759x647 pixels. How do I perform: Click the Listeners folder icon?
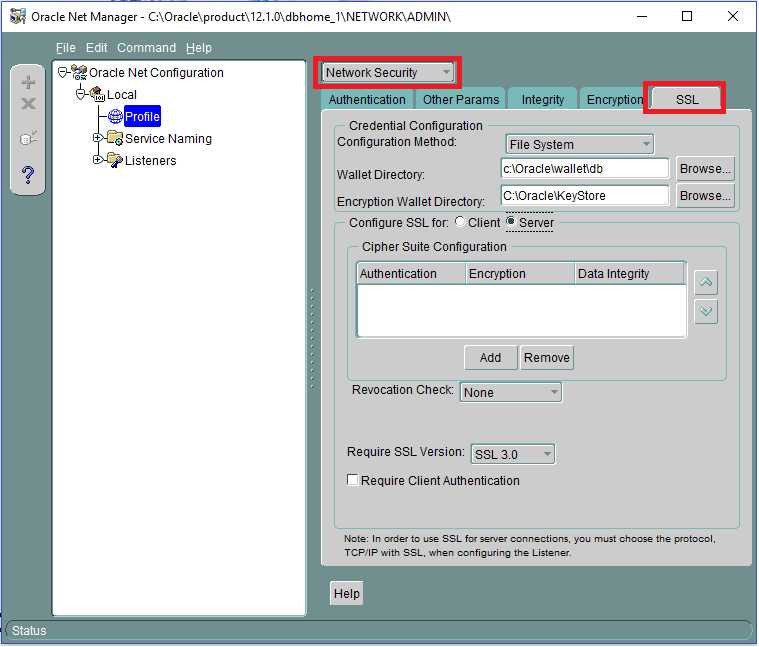[115, 160]
